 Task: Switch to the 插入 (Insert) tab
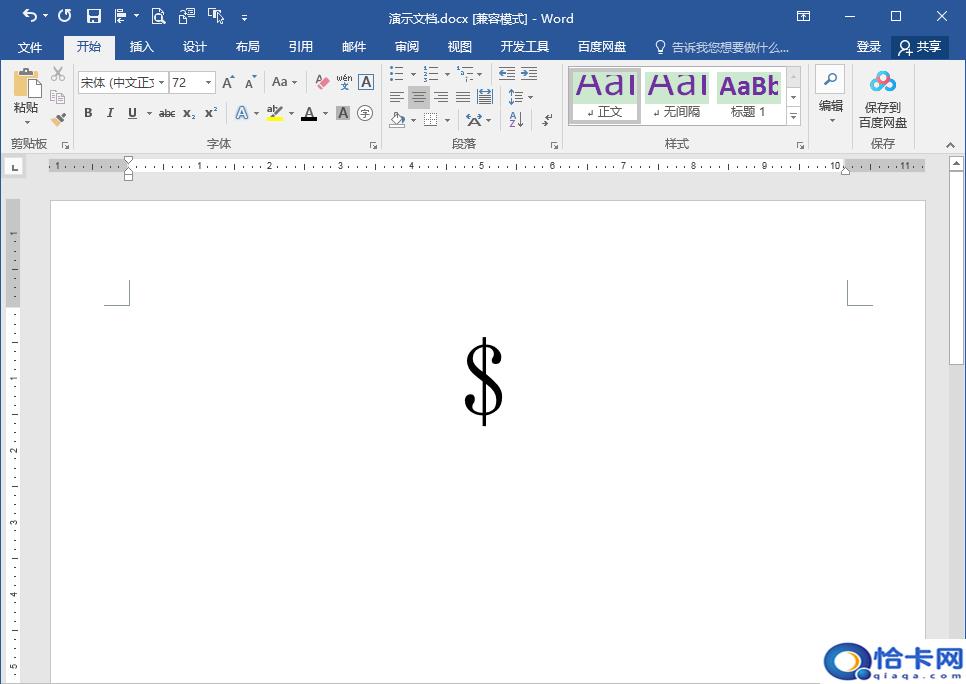142,47
